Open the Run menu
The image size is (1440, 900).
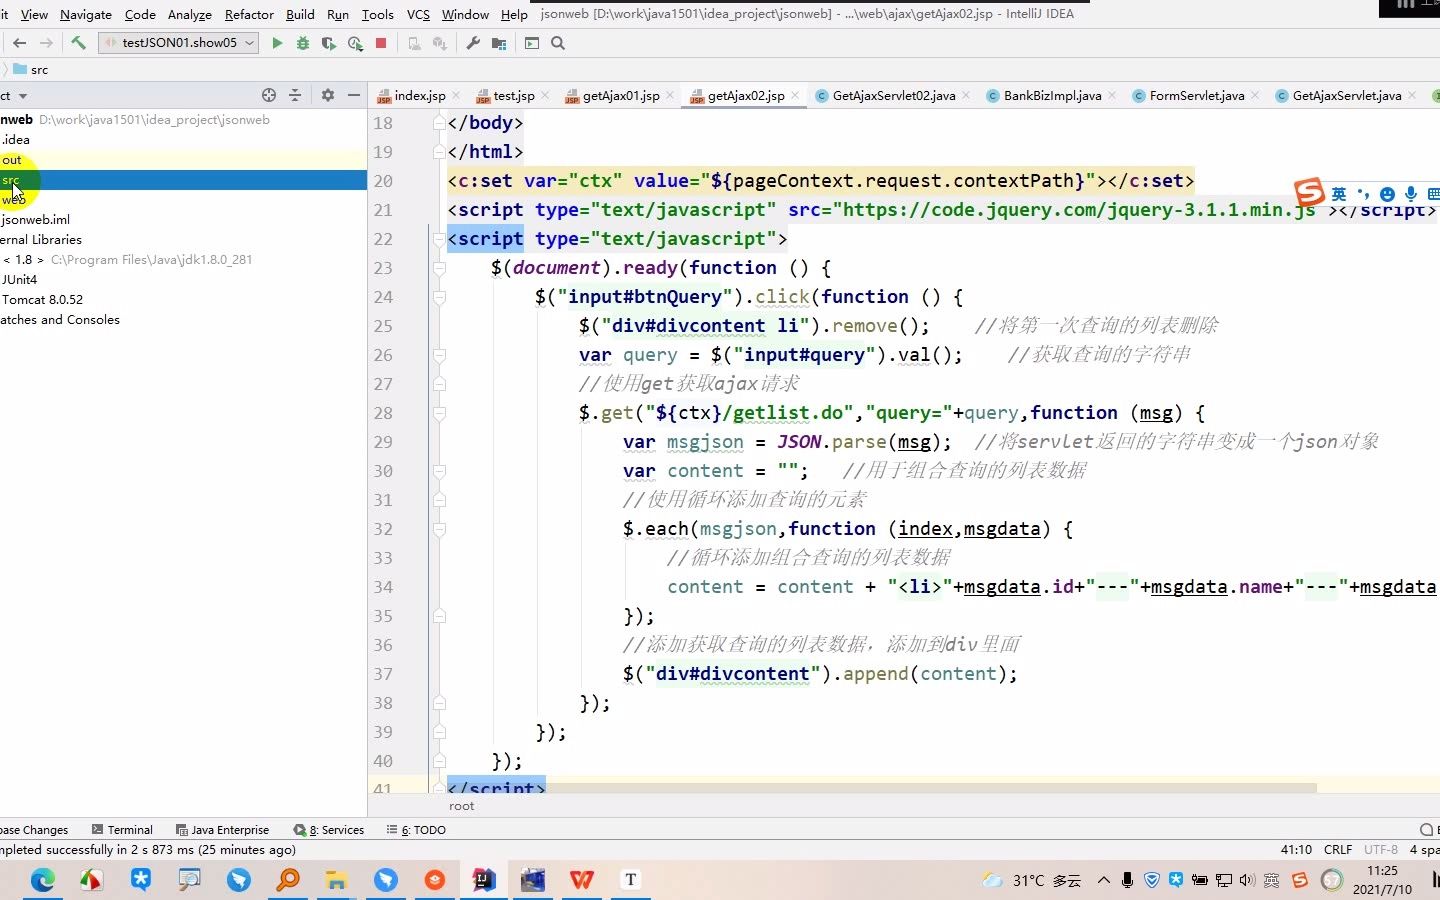click(x=338, y=14)
